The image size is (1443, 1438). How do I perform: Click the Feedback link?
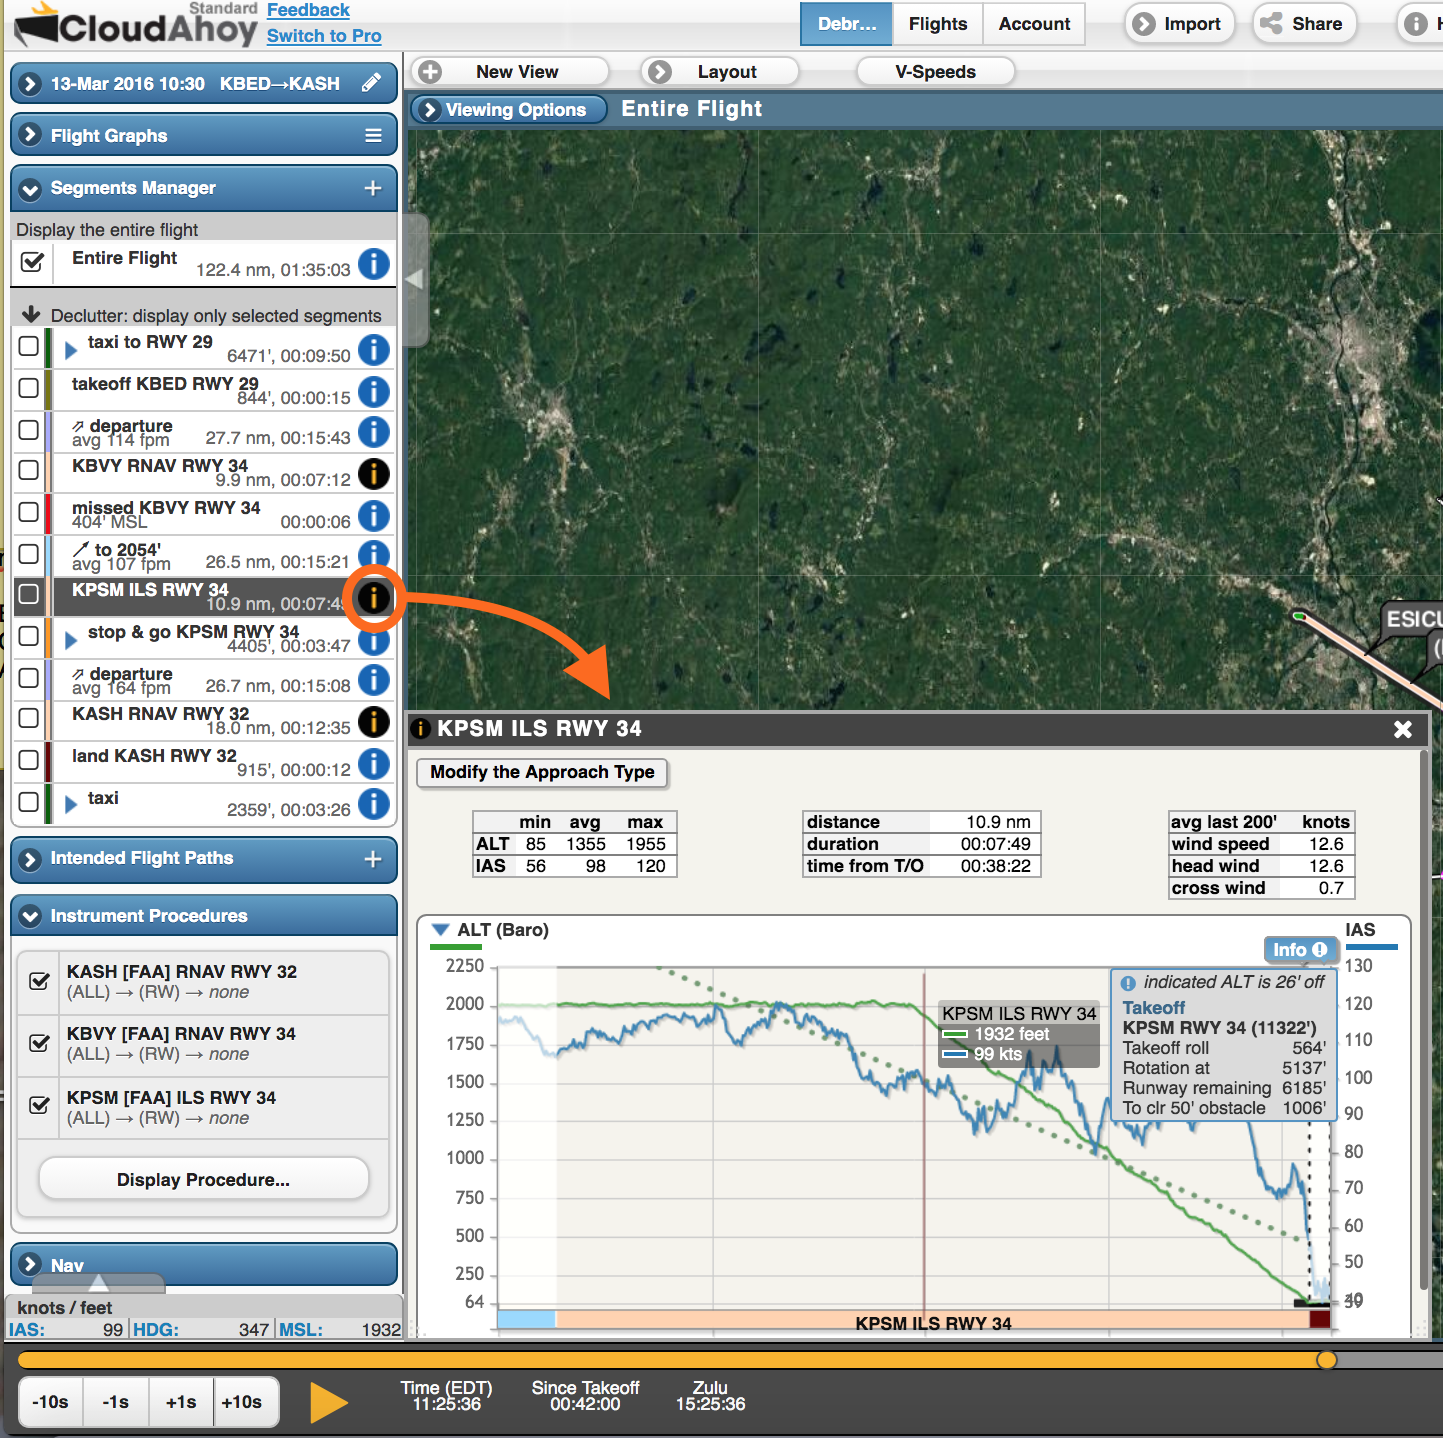coord(308,10)
